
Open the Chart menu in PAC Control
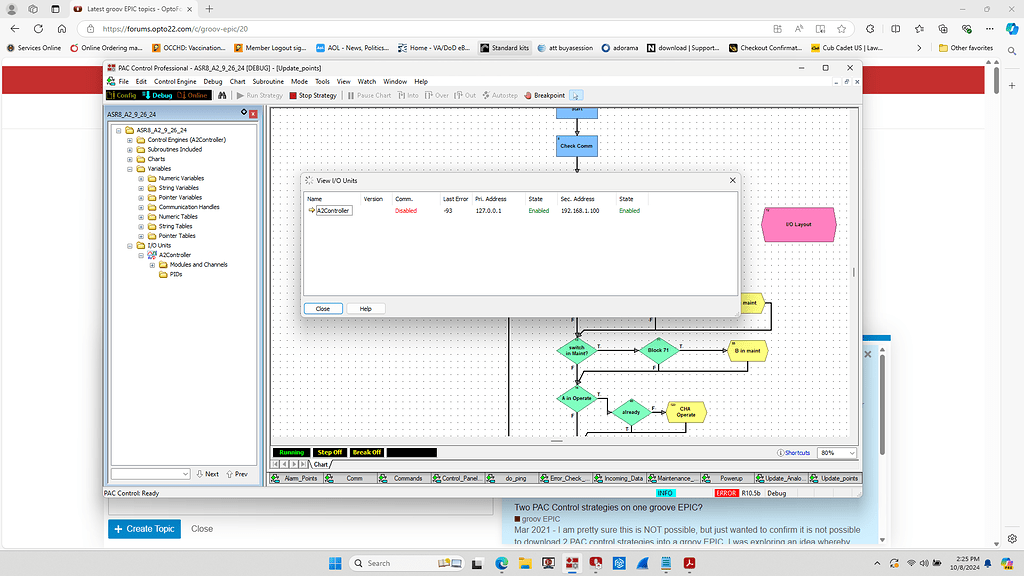coord(237,82)
